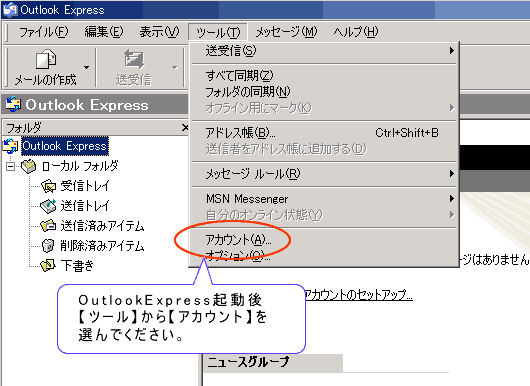Viewport: 530px width, 386px height.
Task: Open the dropdown arrow beside メールの作成
Action: pyautogui.click(x=87, y=67)
